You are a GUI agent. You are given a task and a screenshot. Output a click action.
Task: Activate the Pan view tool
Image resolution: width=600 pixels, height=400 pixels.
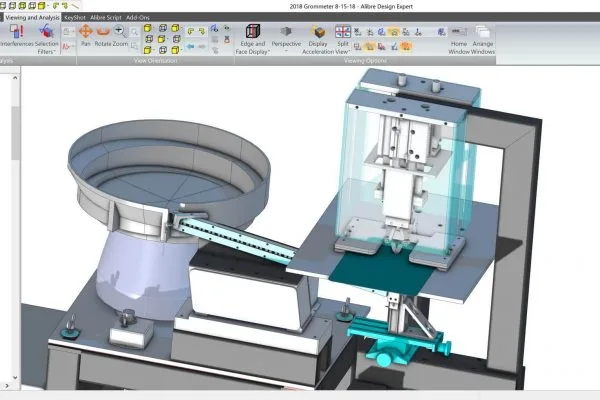[x=86, y=31]
